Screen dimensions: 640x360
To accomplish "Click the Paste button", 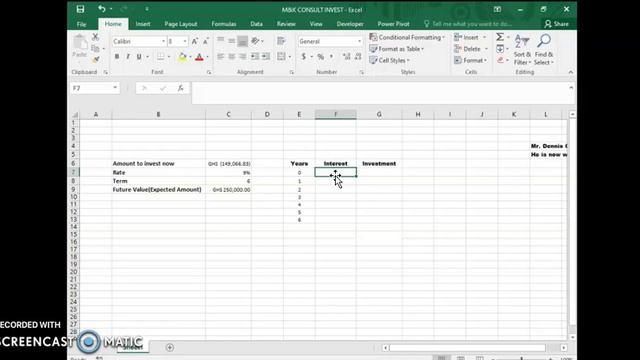I will [80, 47].
